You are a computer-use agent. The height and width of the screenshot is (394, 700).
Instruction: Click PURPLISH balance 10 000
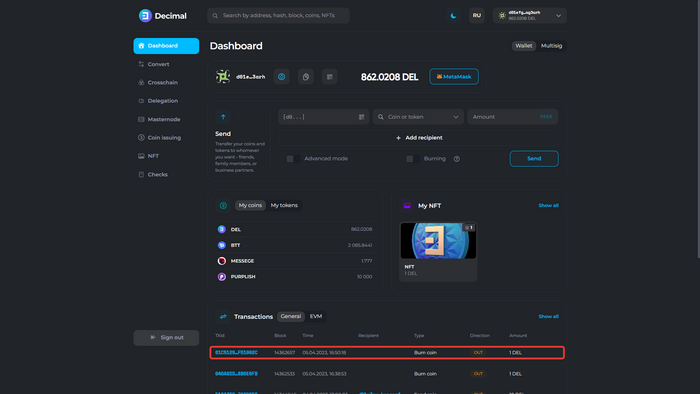tap(364, 277)
